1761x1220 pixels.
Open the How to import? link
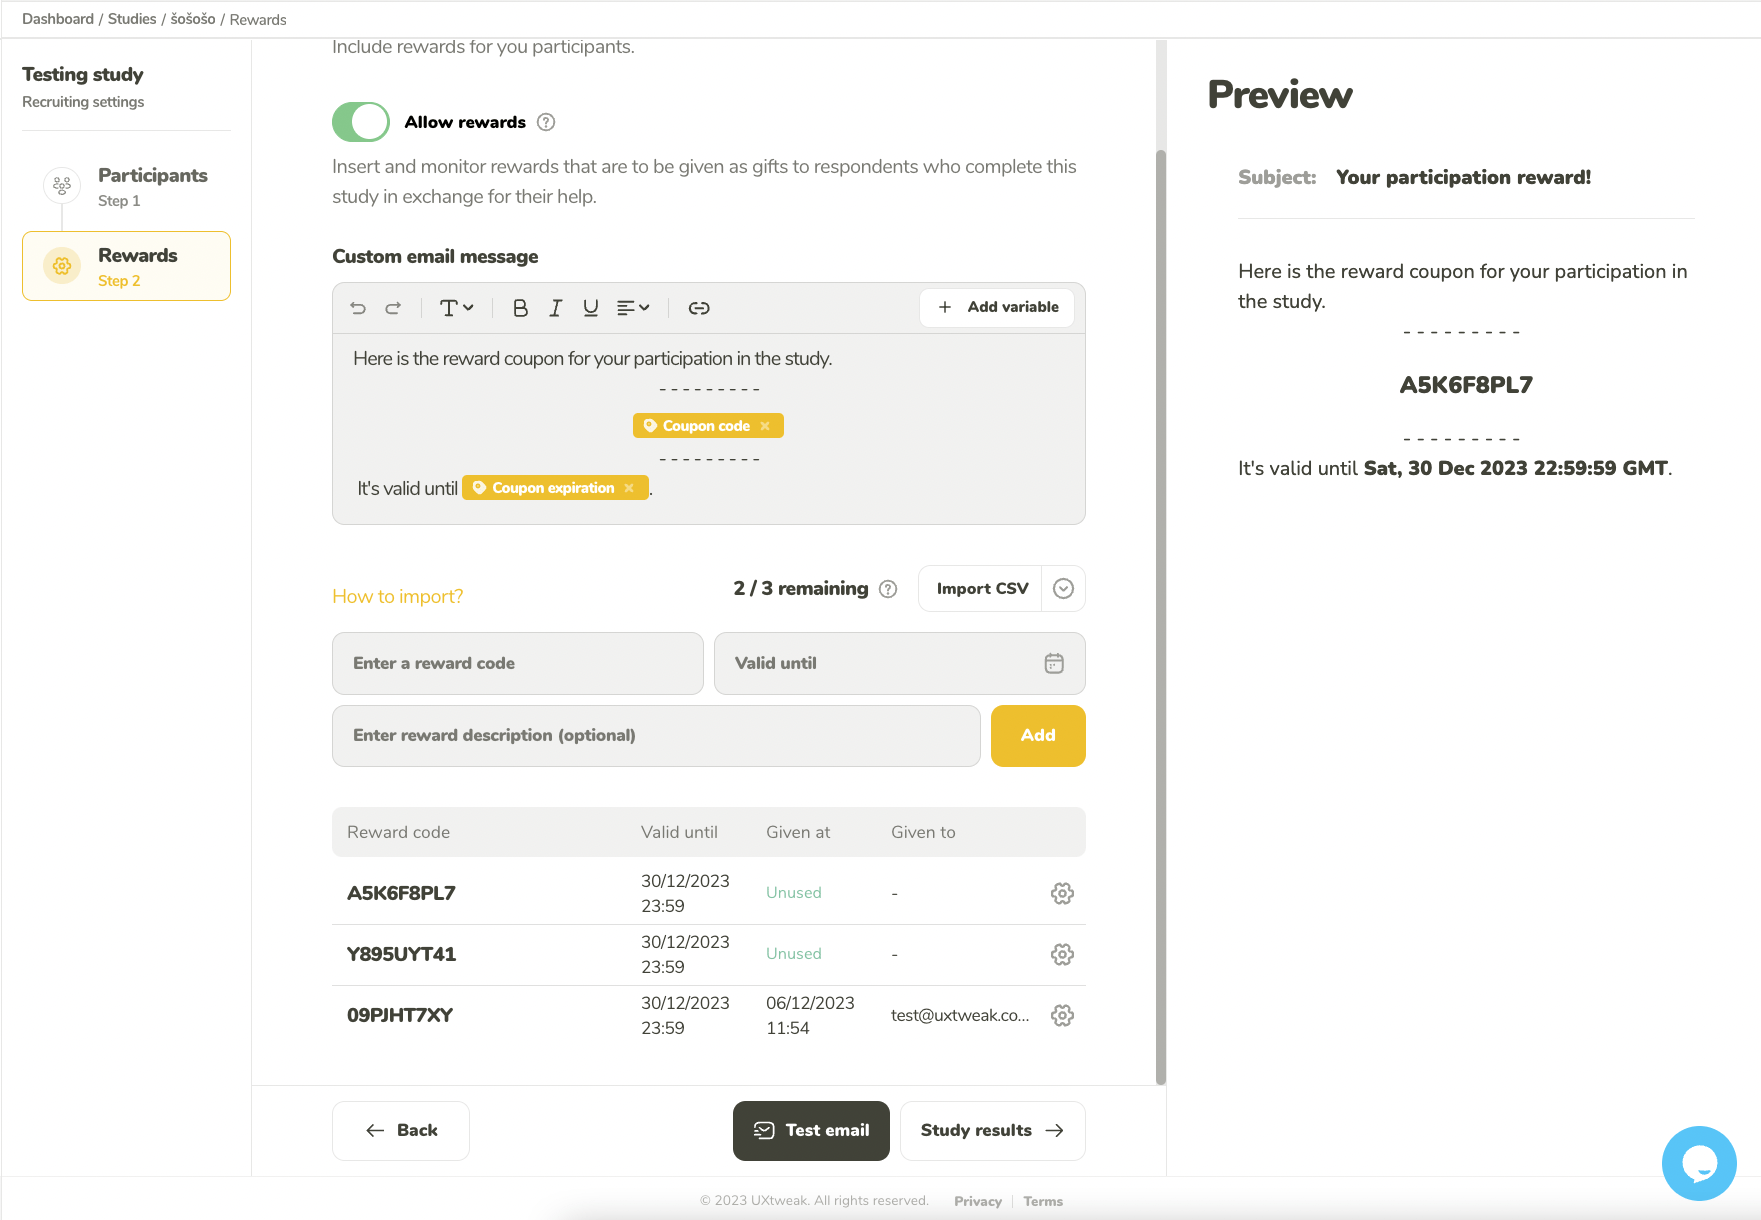click(398, 596)
